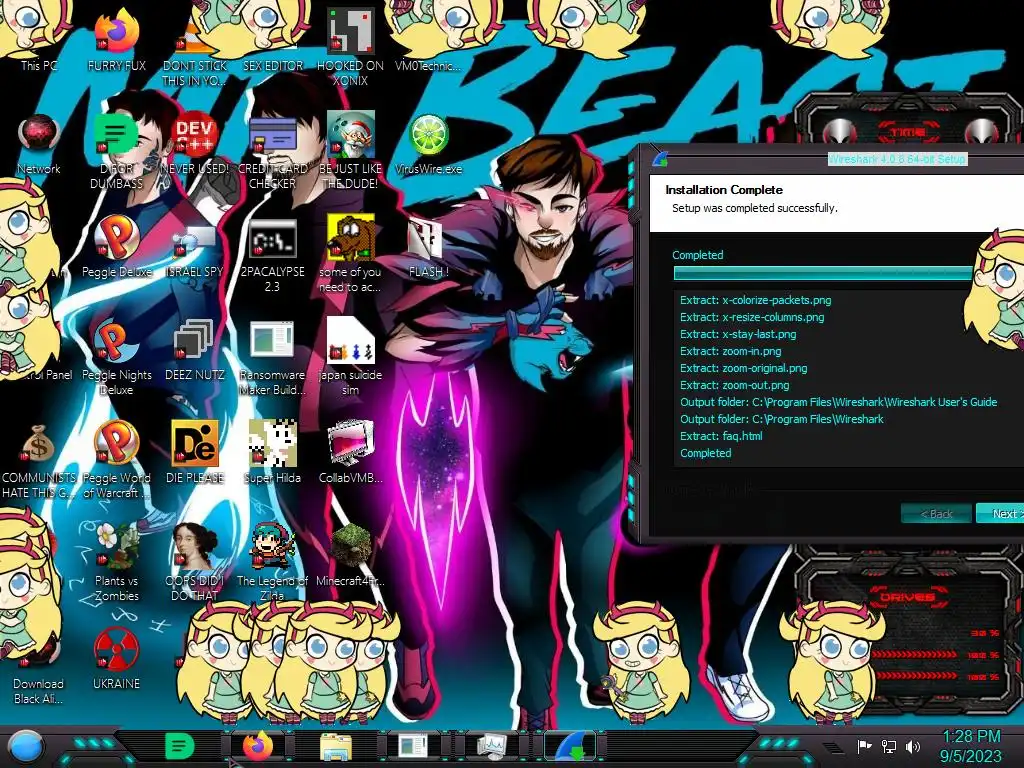Image resolution: width=1024 pixels, height=768 pixels.
Task: Select the Super Hilda desktop icon
Action: [x=272, y=453]
